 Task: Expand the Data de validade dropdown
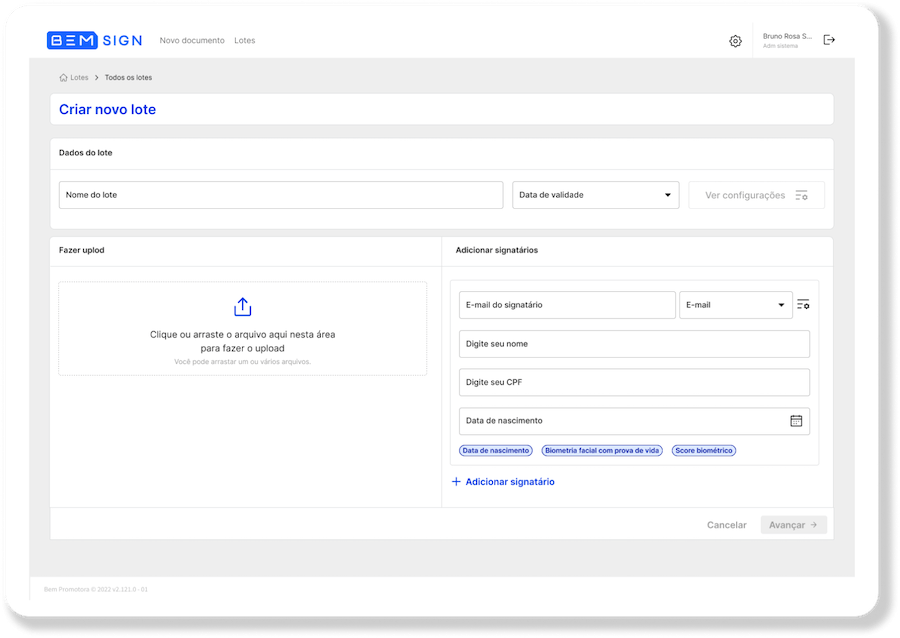point(595,195)
